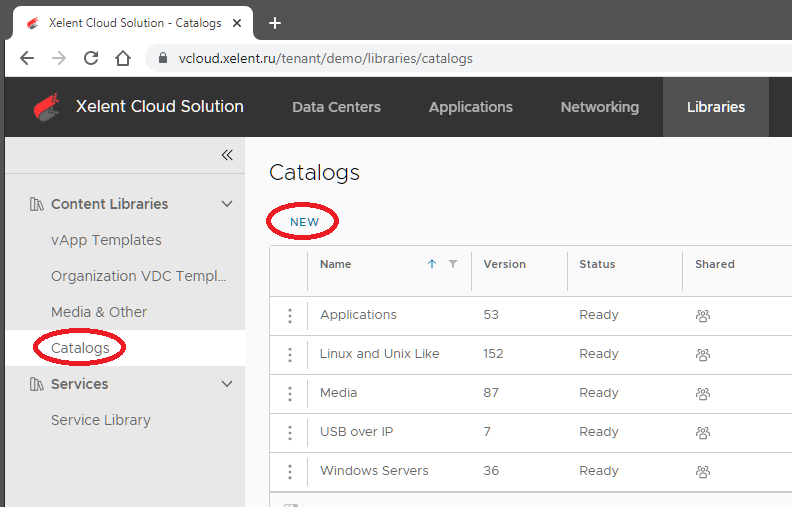Open the Networking menu

tap(600, 107)
